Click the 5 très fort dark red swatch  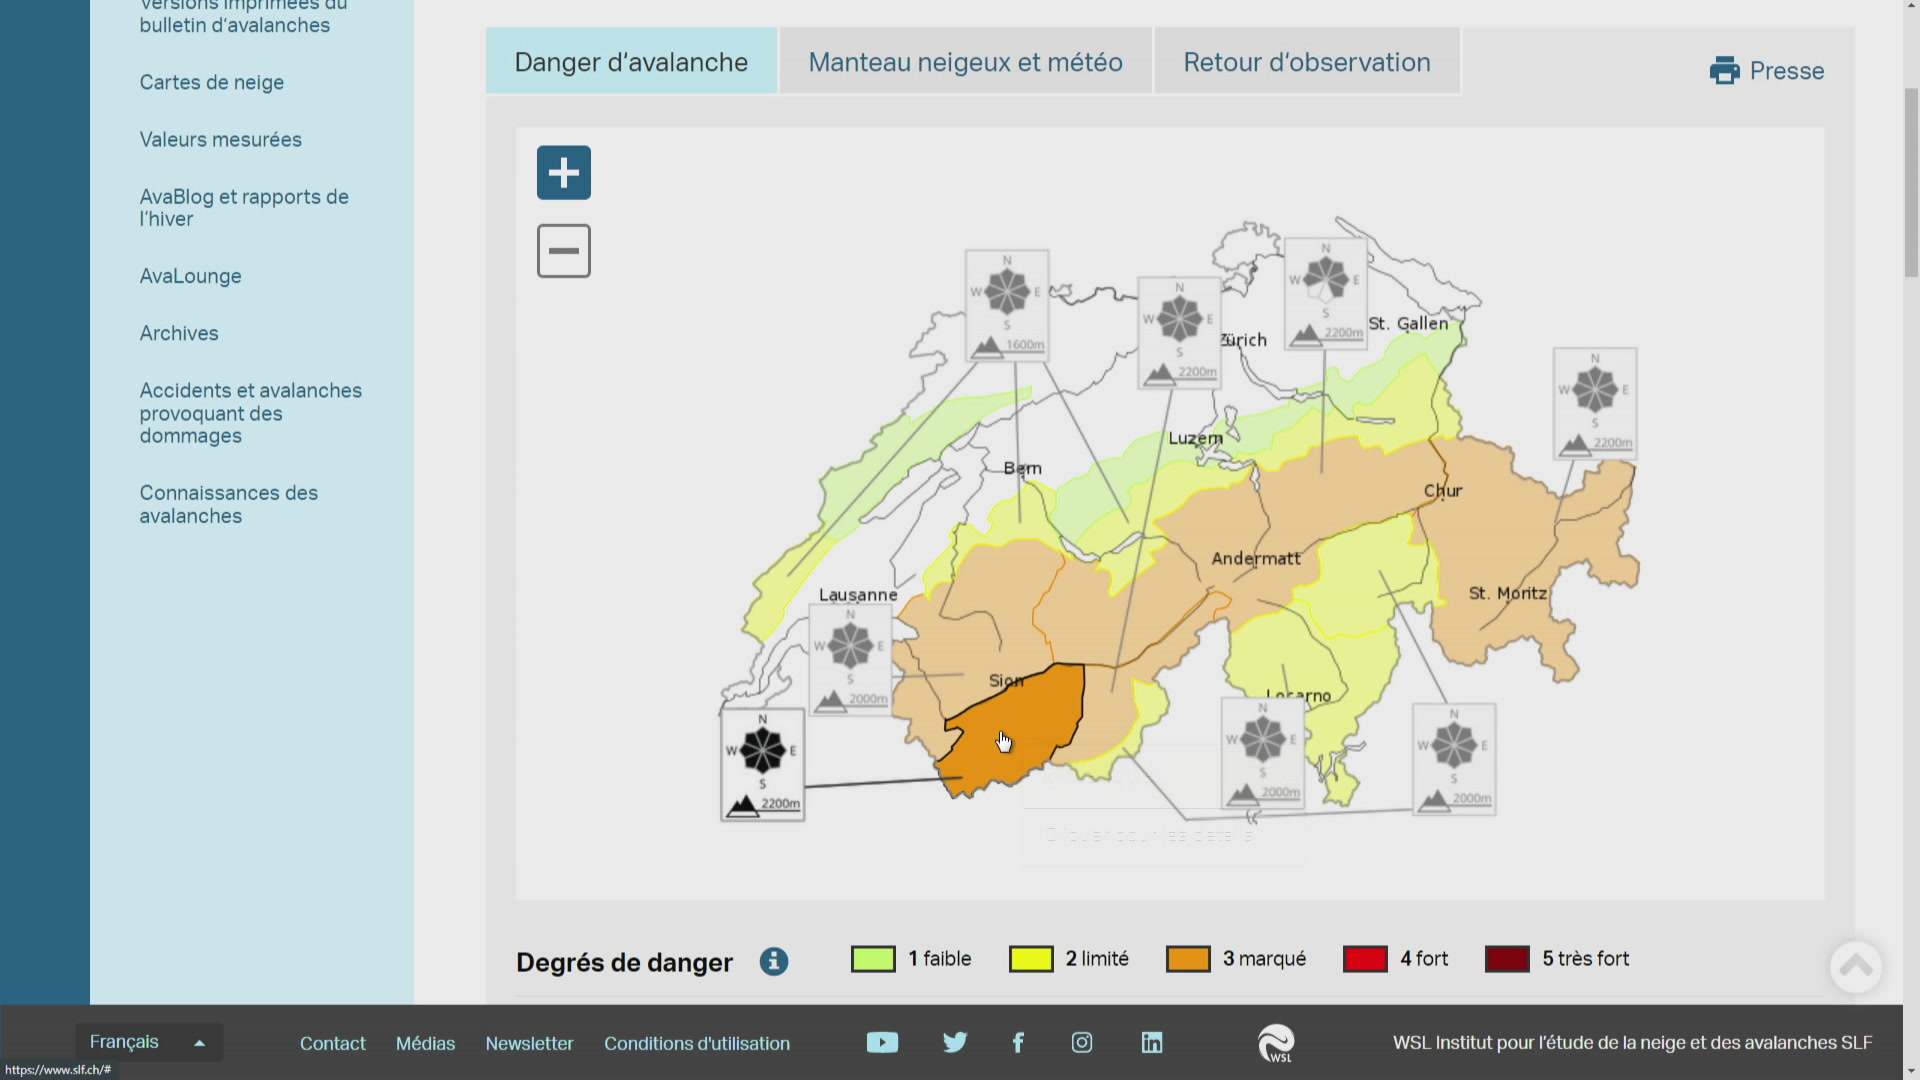pos(1507,959)
